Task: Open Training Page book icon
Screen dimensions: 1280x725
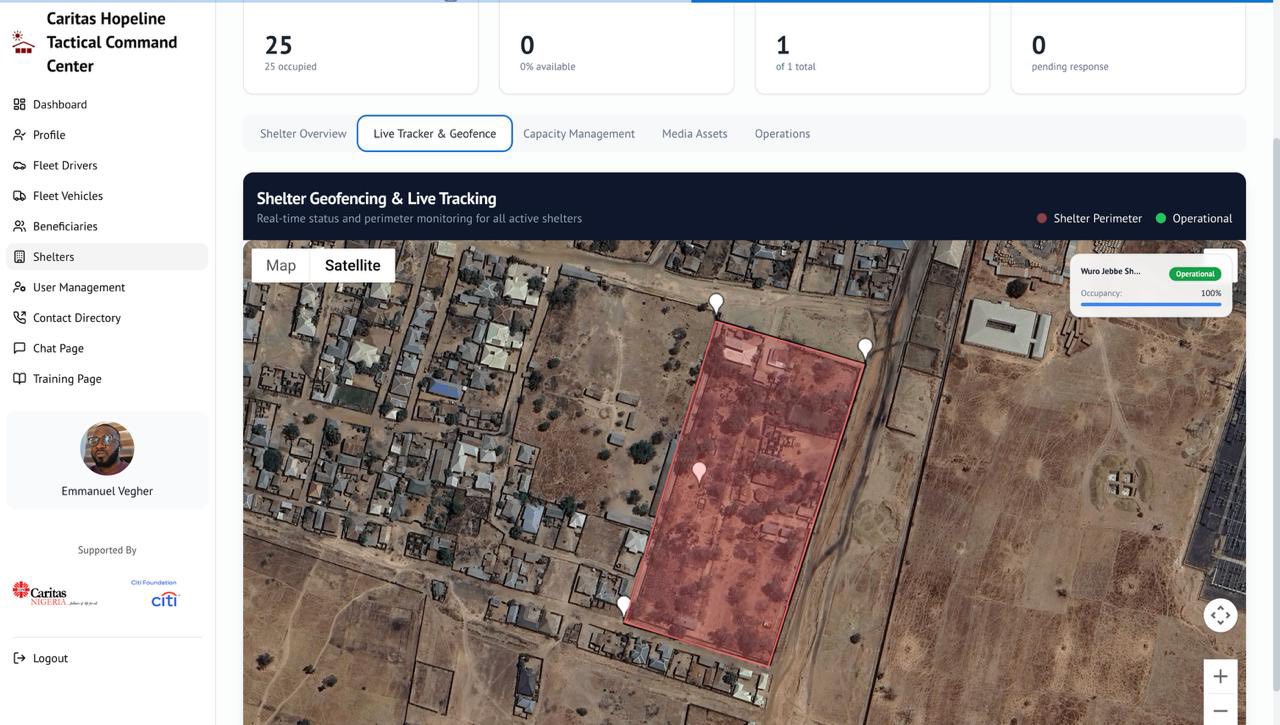Action: [19, 379]
